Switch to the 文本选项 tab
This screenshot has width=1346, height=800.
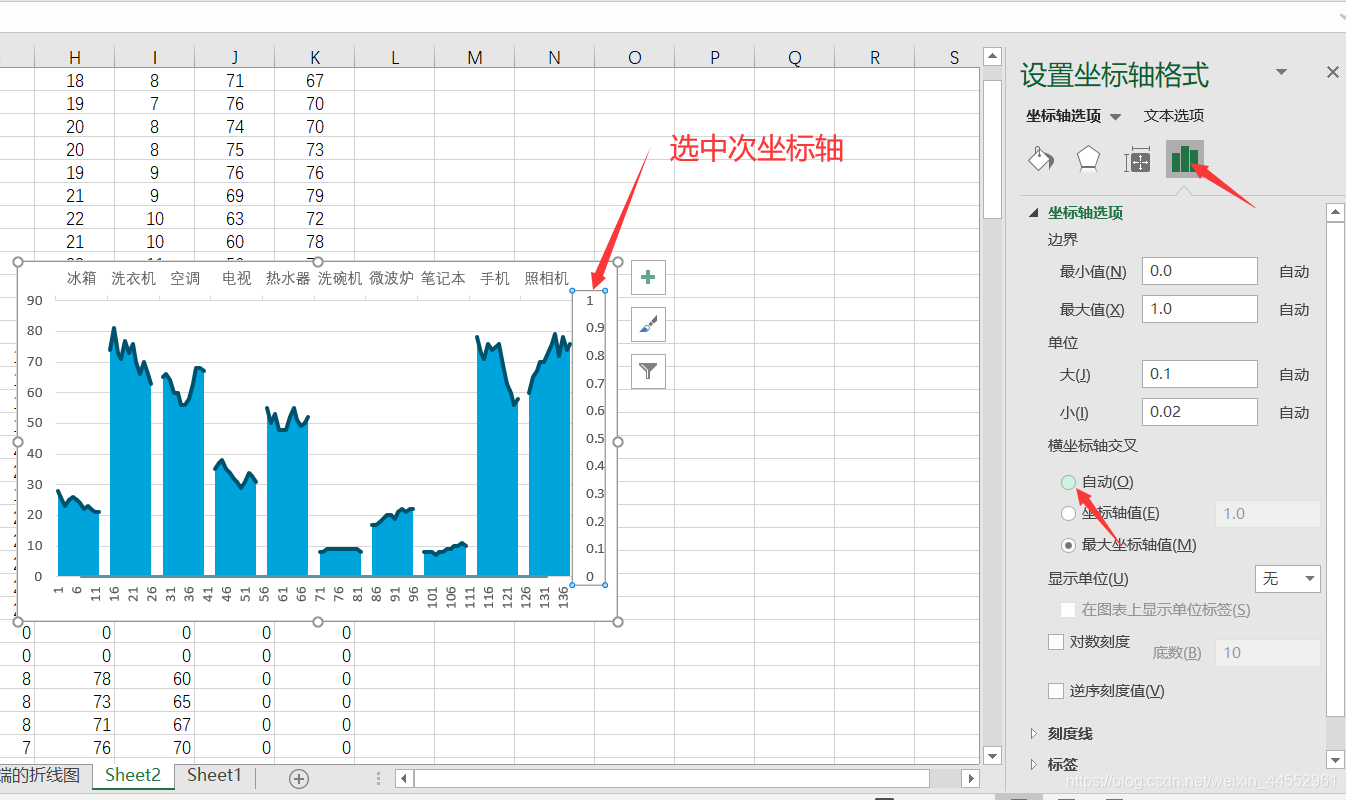1174,116
